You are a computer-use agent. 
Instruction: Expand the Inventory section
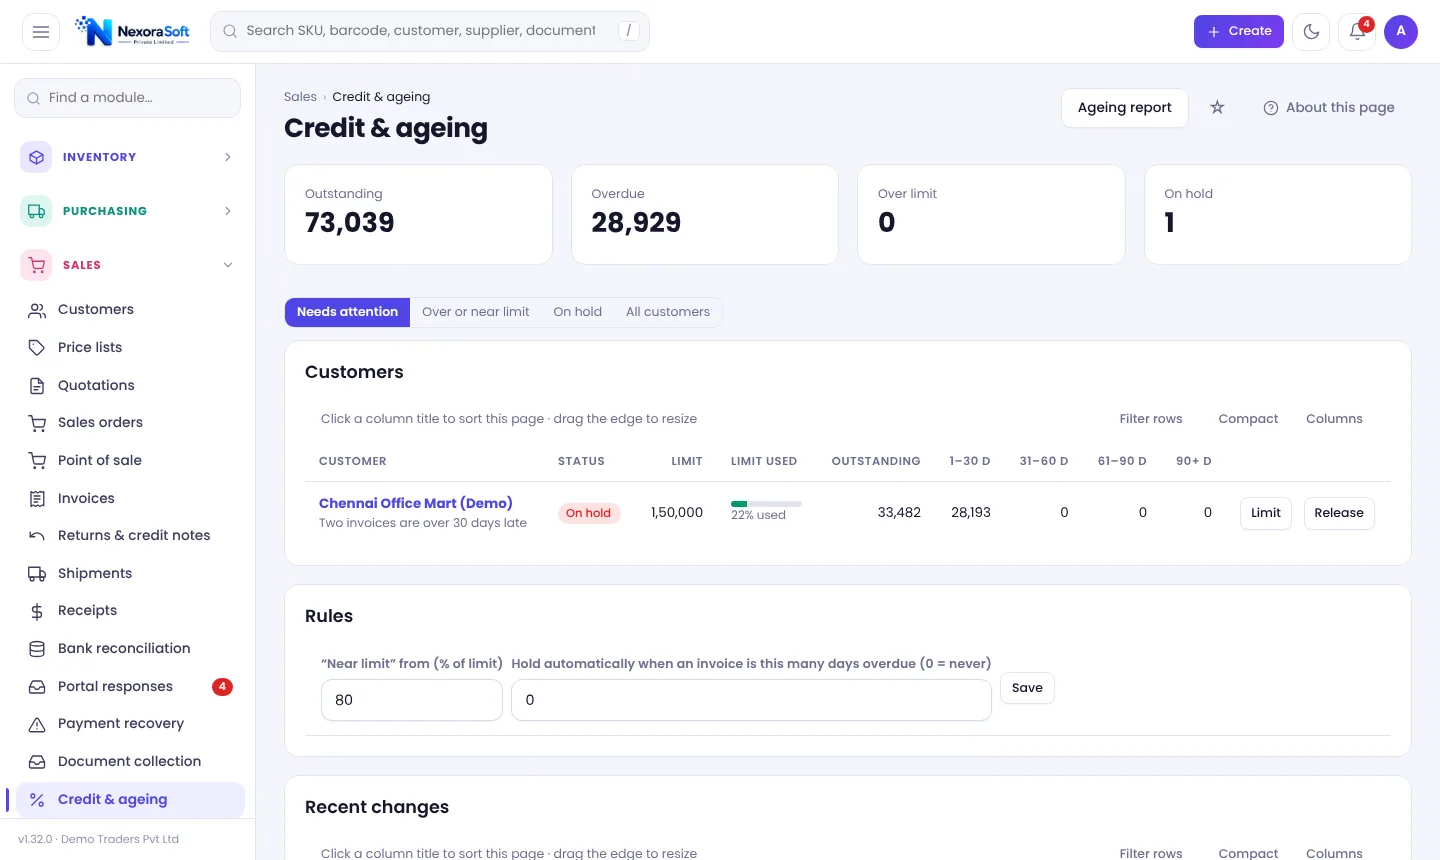(x=228, y=157)
